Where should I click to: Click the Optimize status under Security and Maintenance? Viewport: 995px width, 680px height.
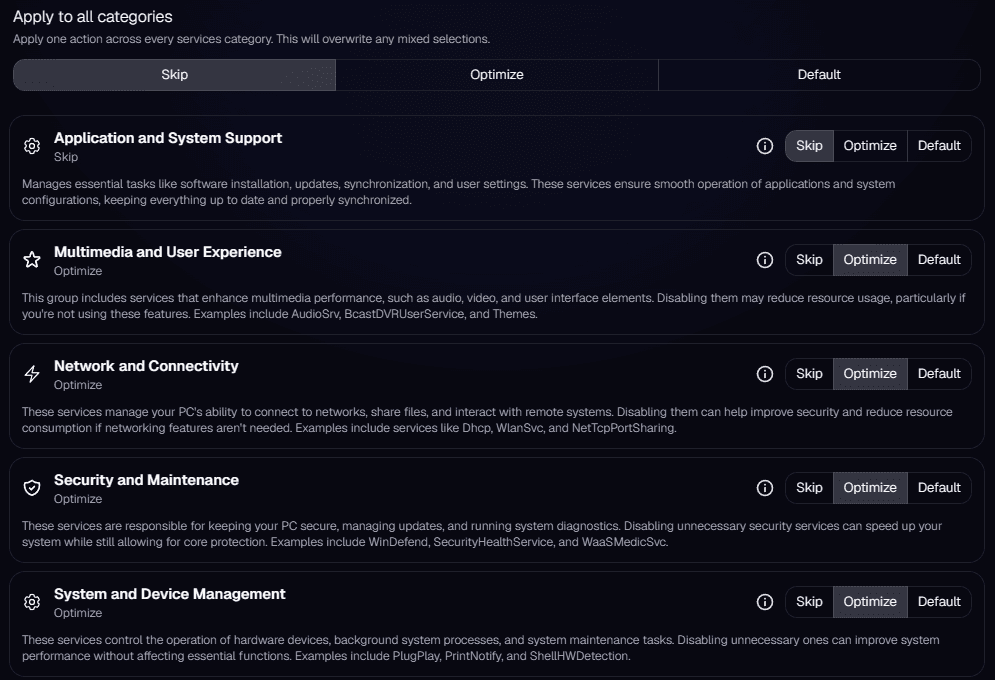pos(78,499)
